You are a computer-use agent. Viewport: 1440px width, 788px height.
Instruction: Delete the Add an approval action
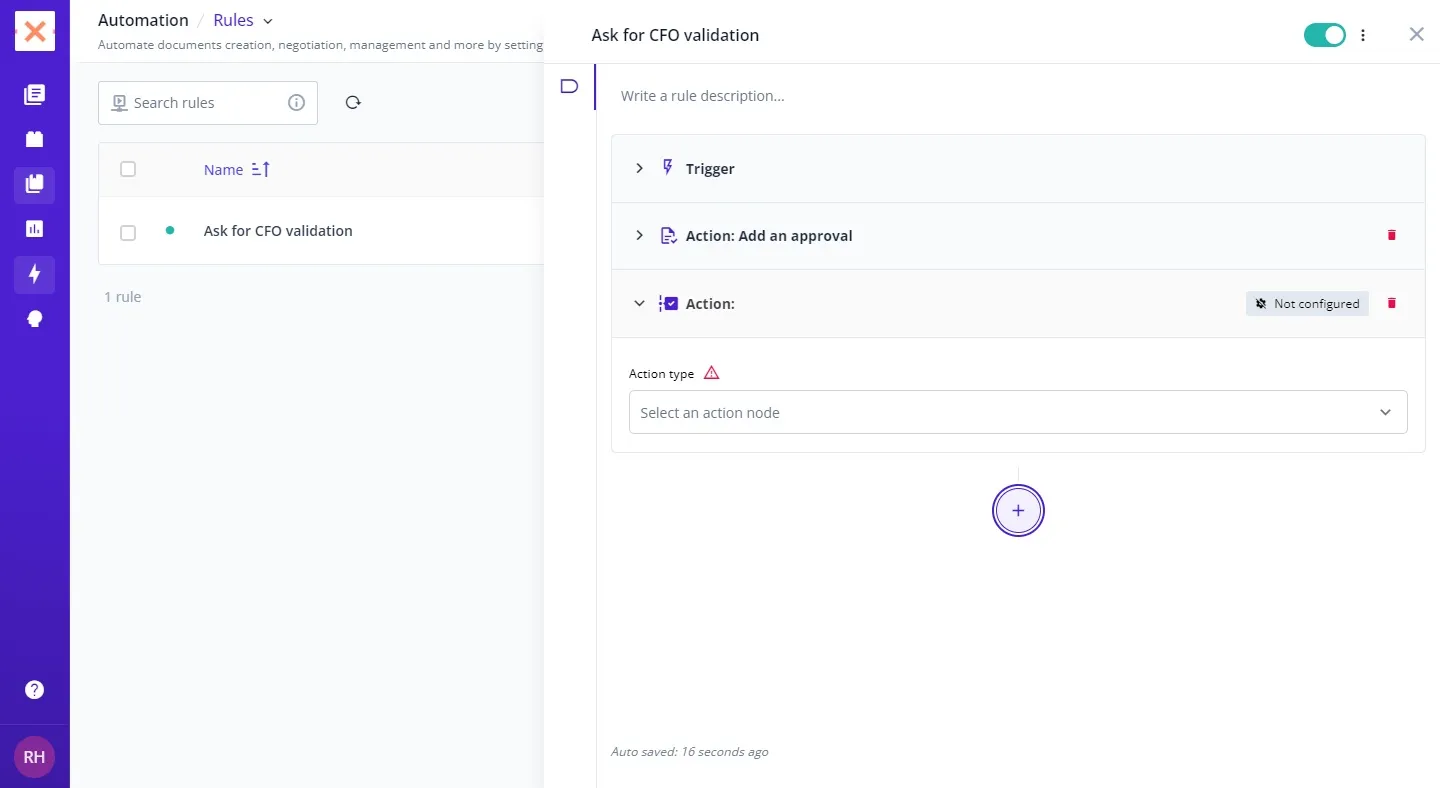tap(1391, 235)
